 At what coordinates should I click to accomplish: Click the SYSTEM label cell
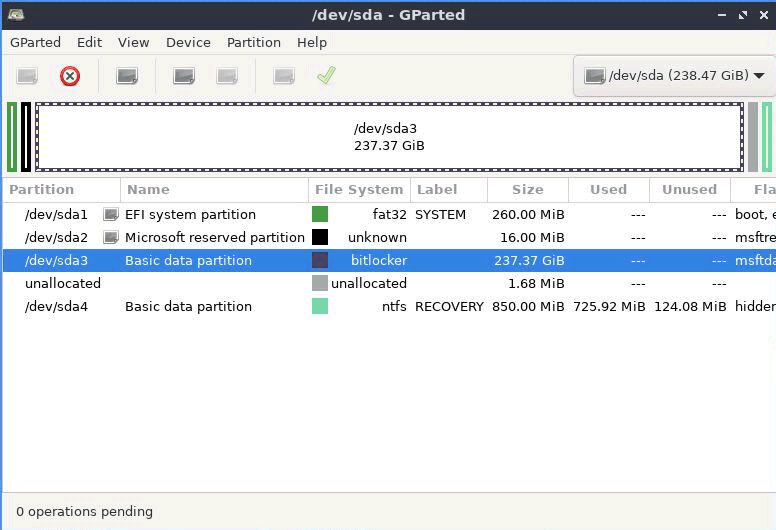(x=440, y=214)
